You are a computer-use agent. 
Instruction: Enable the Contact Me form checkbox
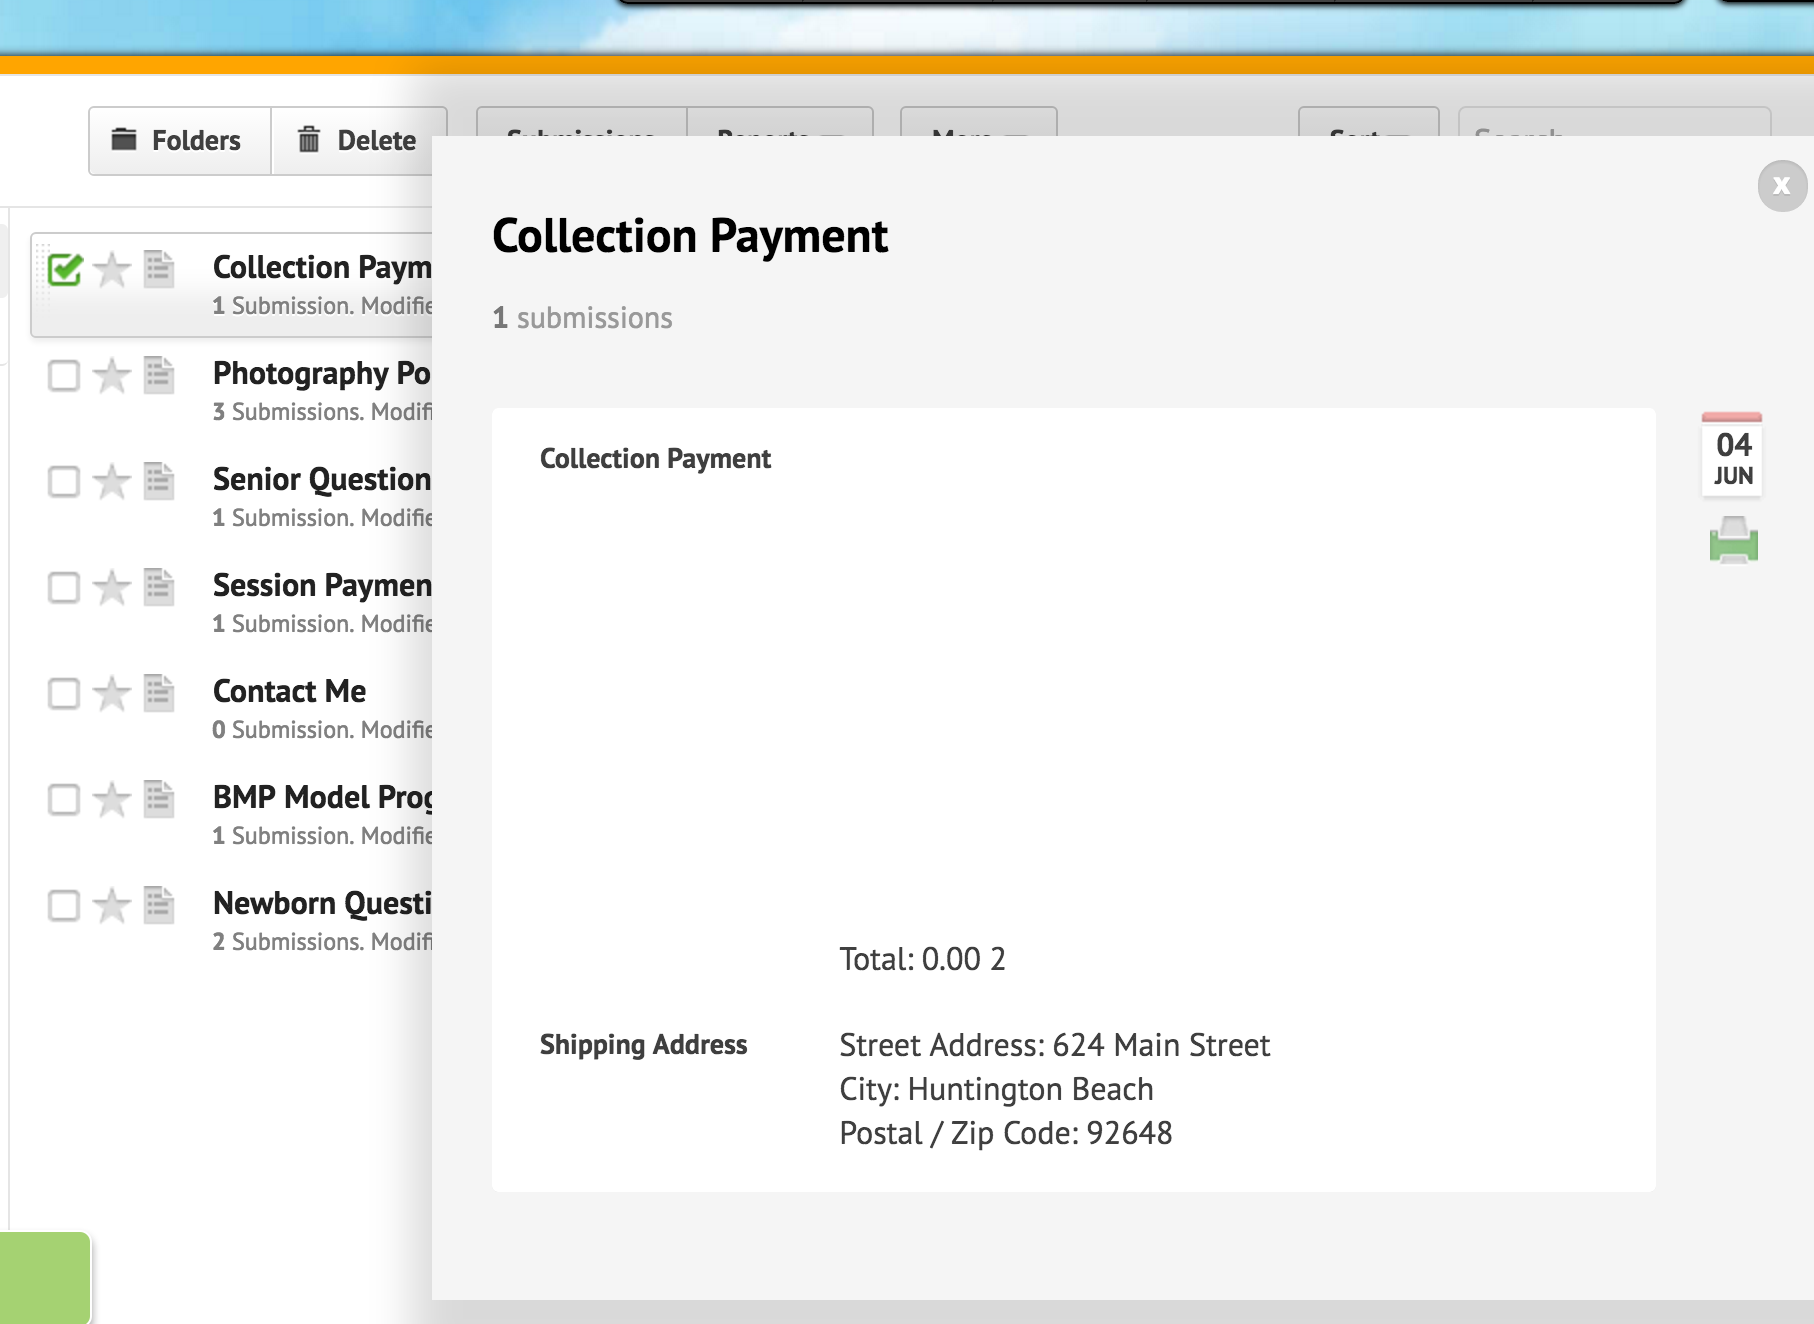coord(64,693)
